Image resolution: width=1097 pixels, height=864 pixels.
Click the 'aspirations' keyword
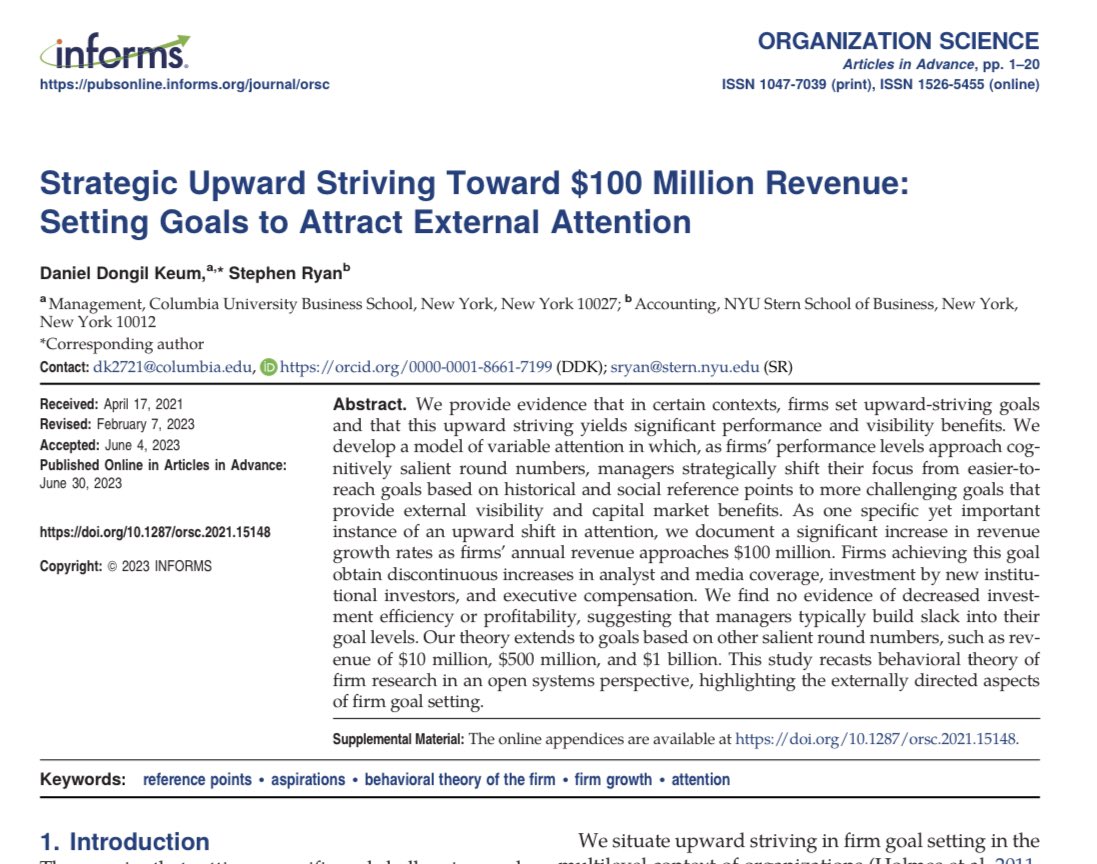pyautogui.click(x=308, y=779)
